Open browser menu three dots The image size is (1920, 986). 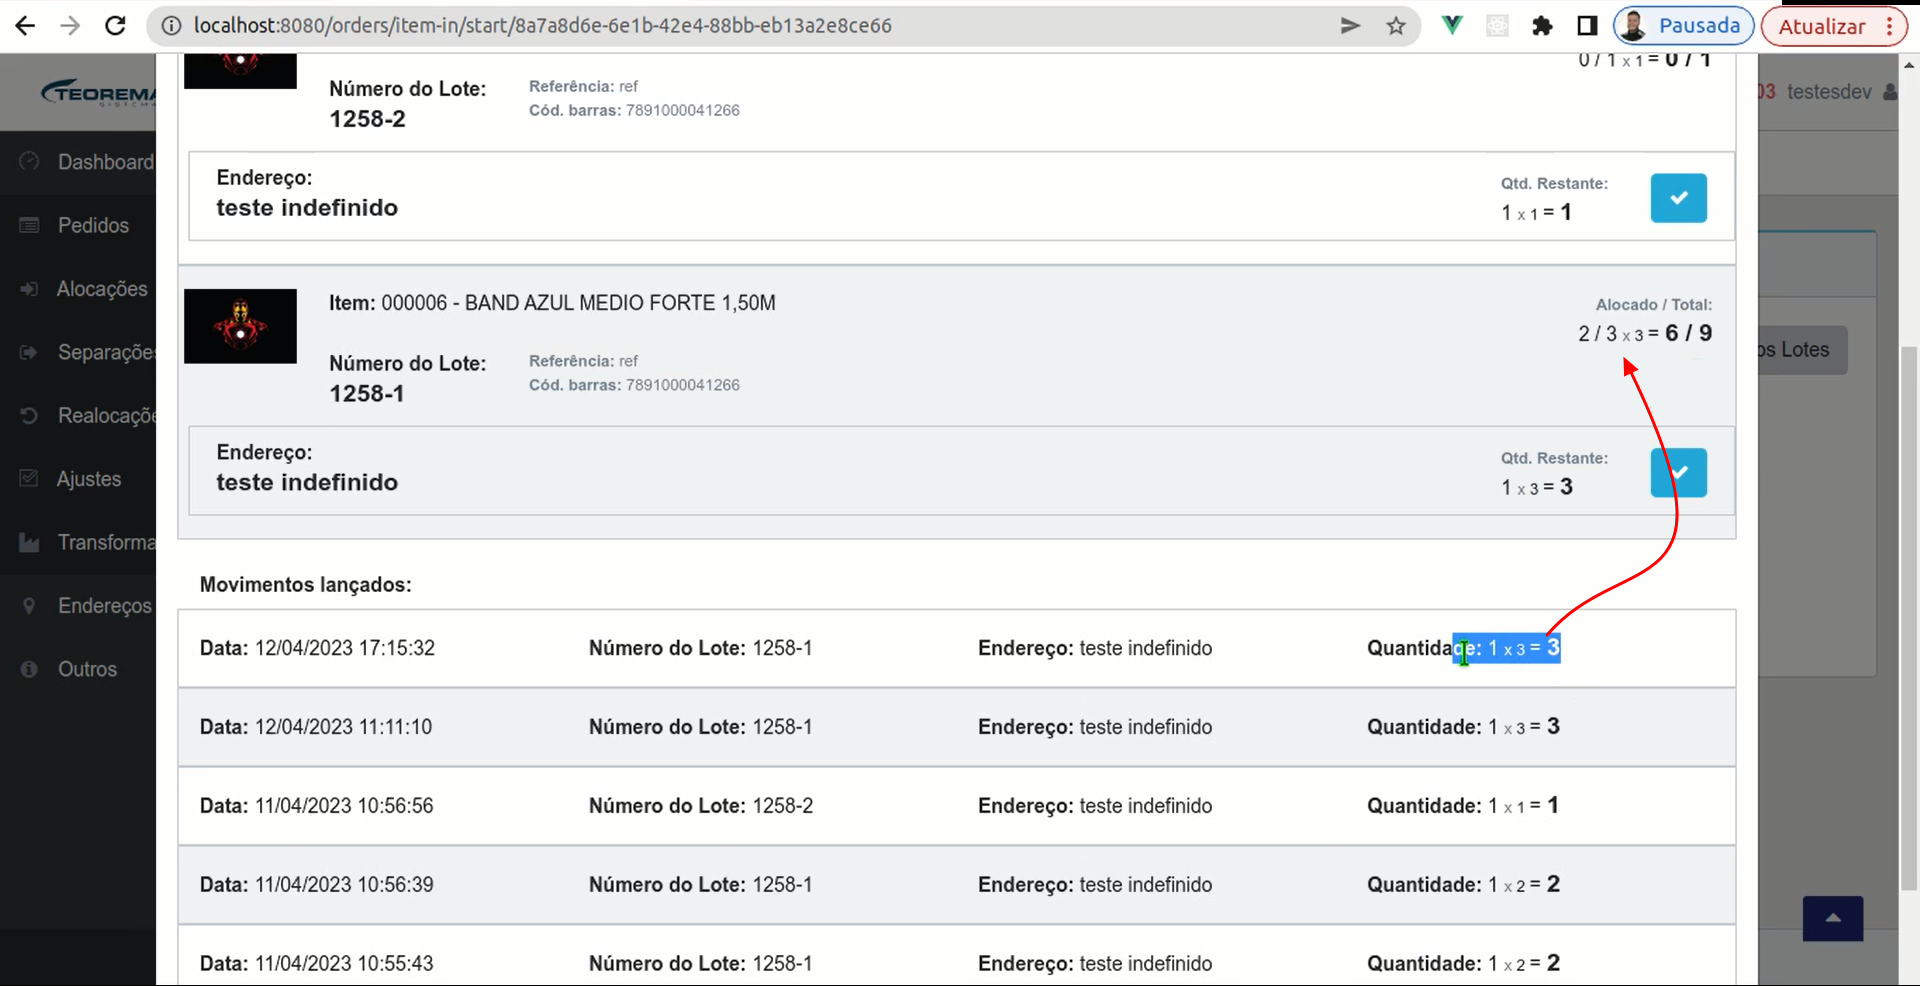click(x=1889, y=26)
